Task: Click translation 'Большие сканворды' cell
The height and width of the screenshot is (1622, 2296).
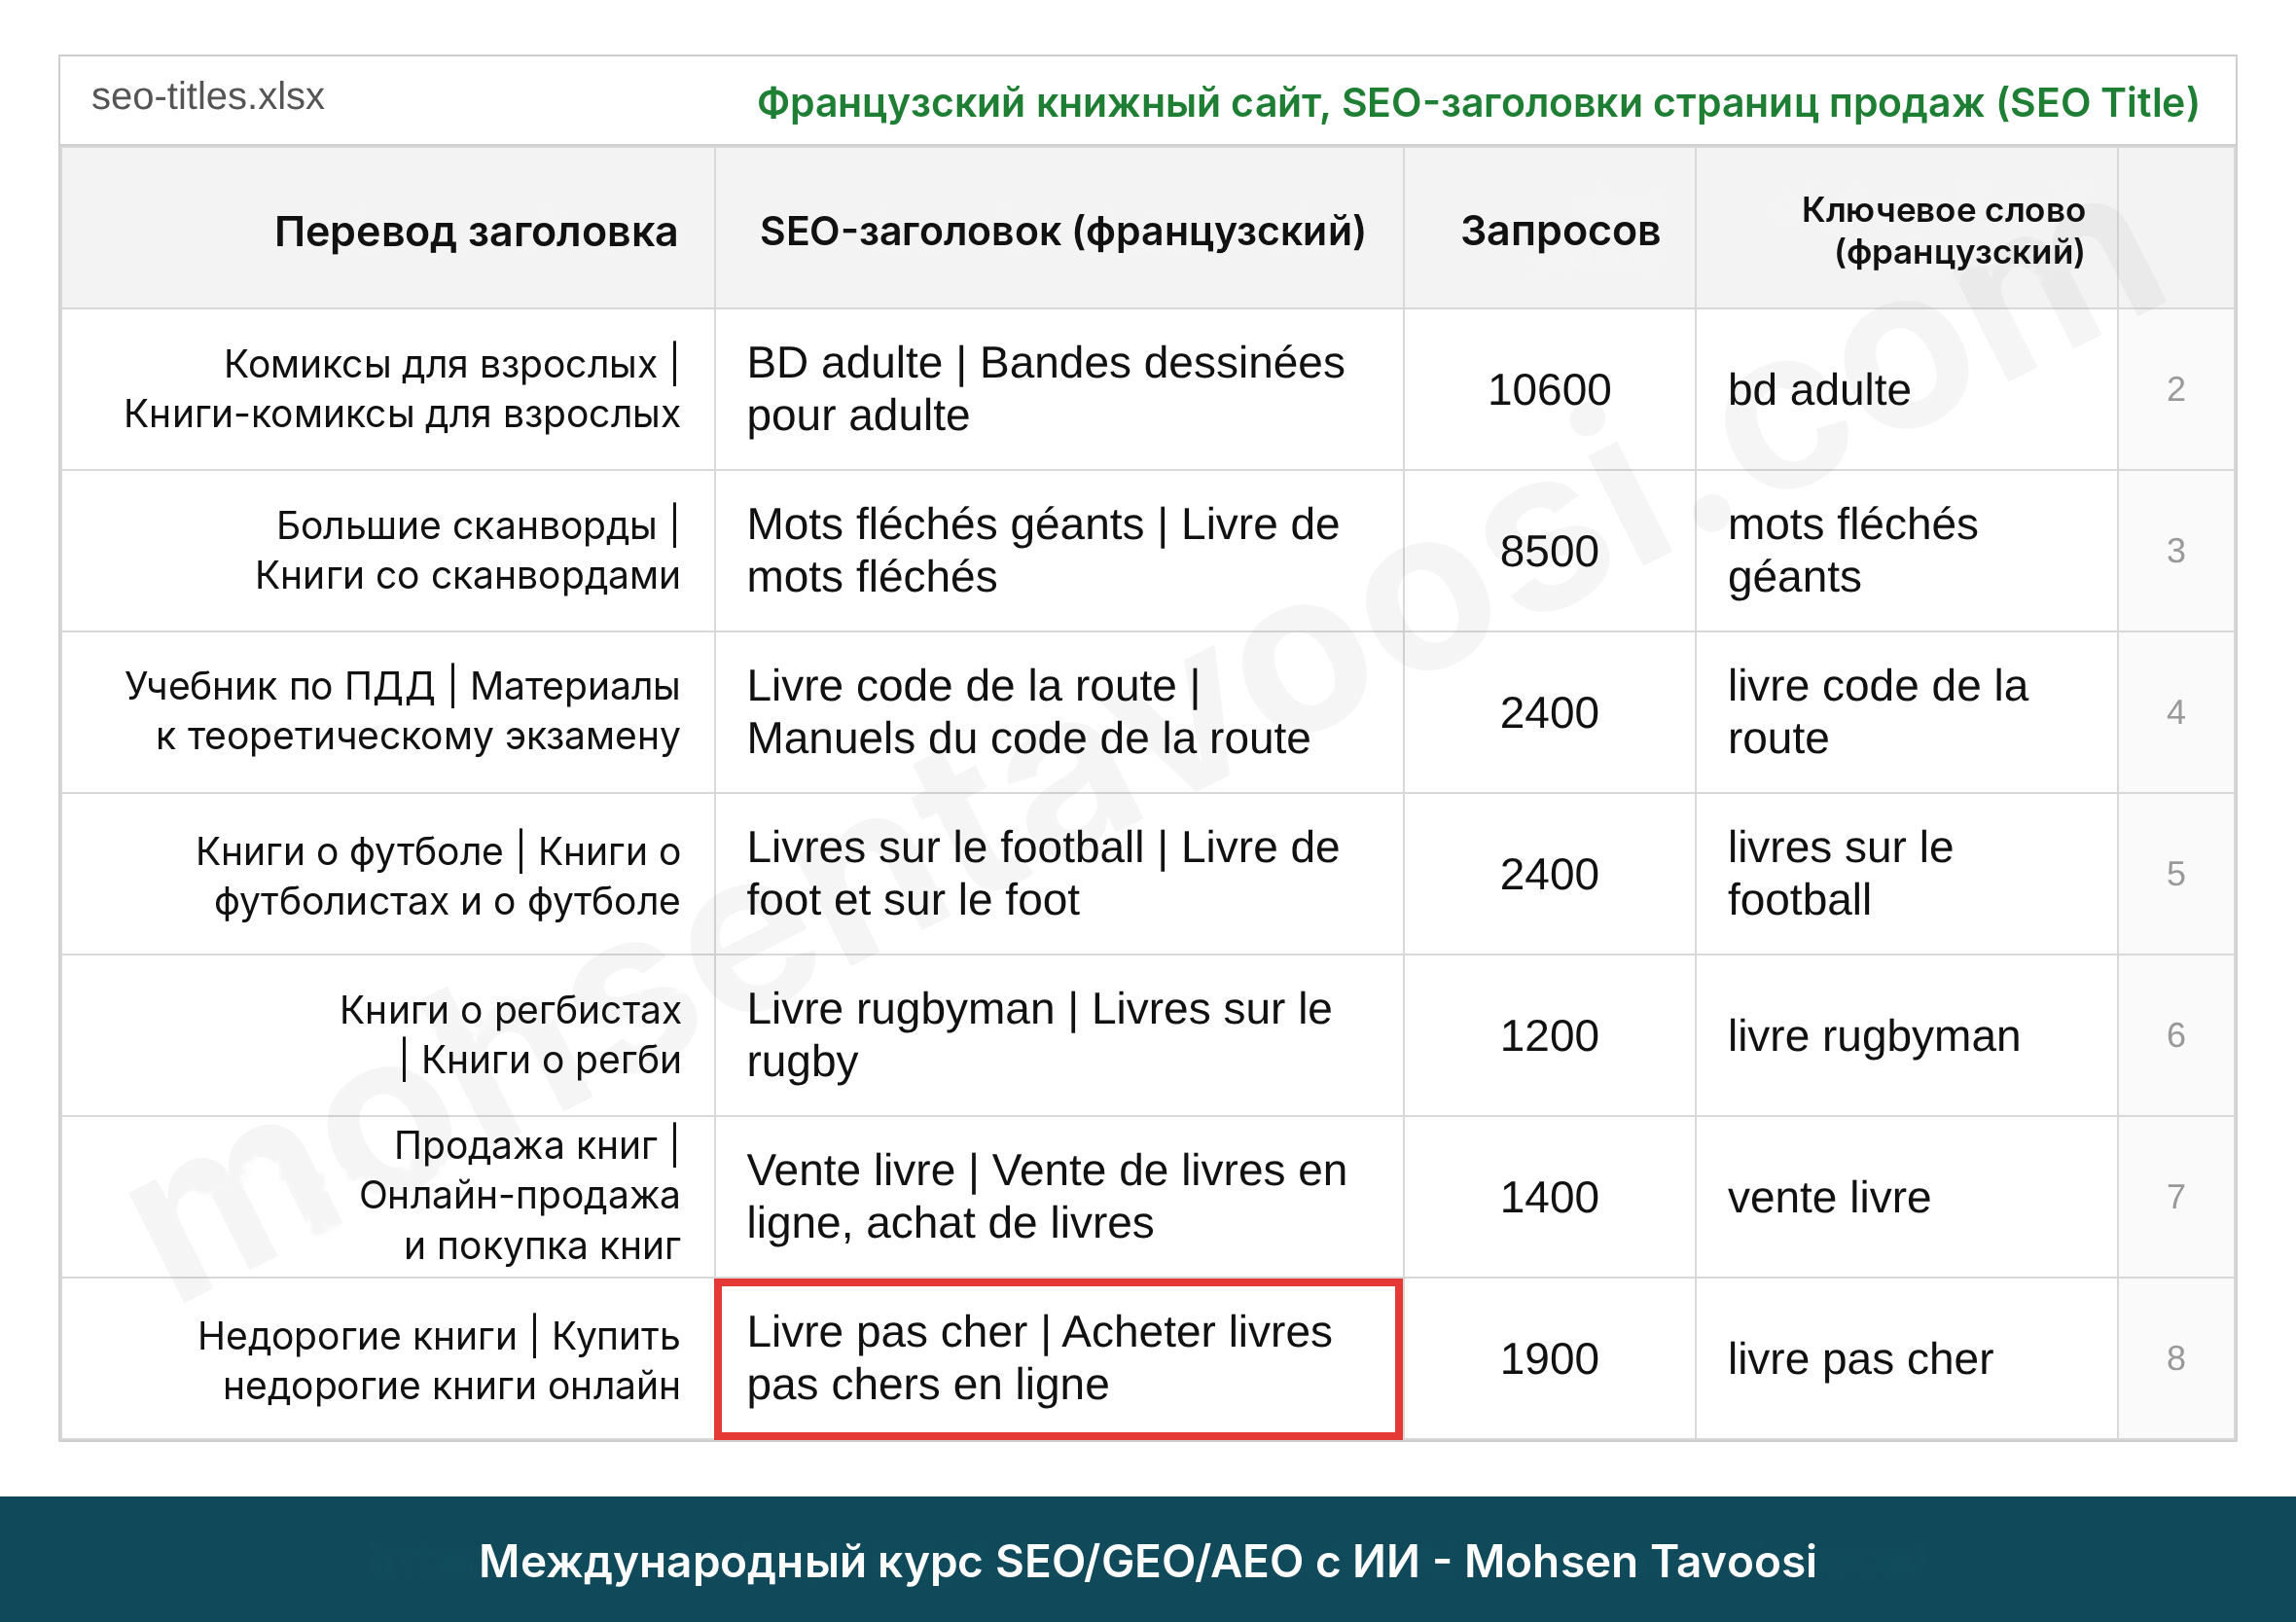Action: (x=388, y=551)
